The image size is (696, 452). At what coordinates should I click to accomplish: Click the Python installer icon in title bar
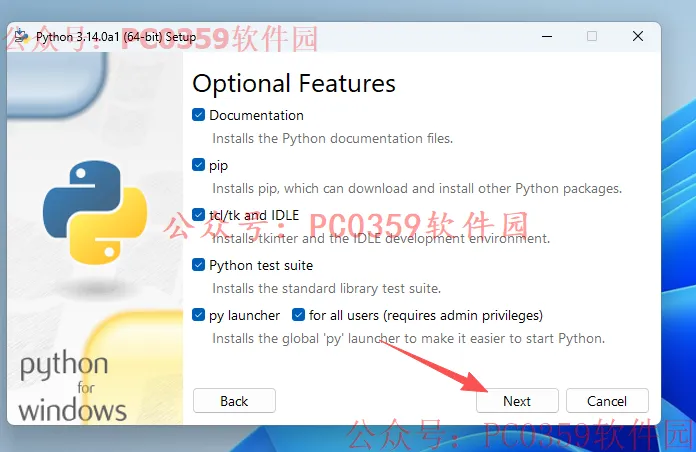coord(21,36)
